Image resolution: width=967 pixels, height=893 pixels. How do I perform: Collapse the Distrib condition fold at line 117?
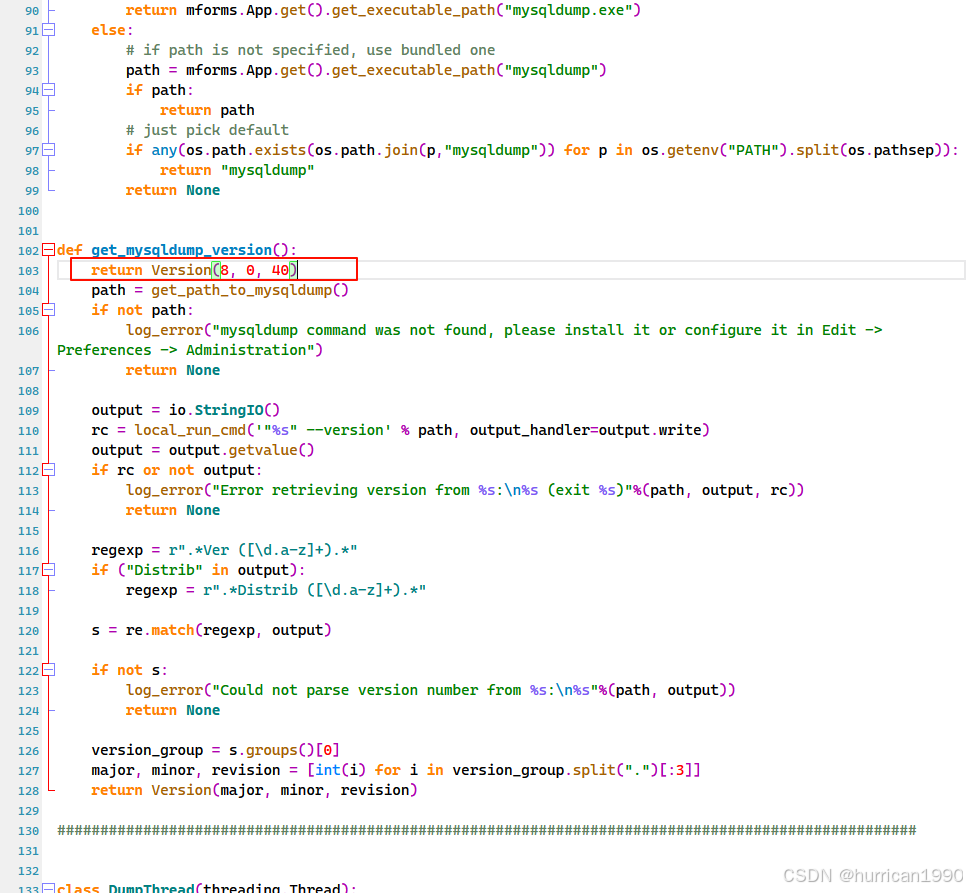49,570
